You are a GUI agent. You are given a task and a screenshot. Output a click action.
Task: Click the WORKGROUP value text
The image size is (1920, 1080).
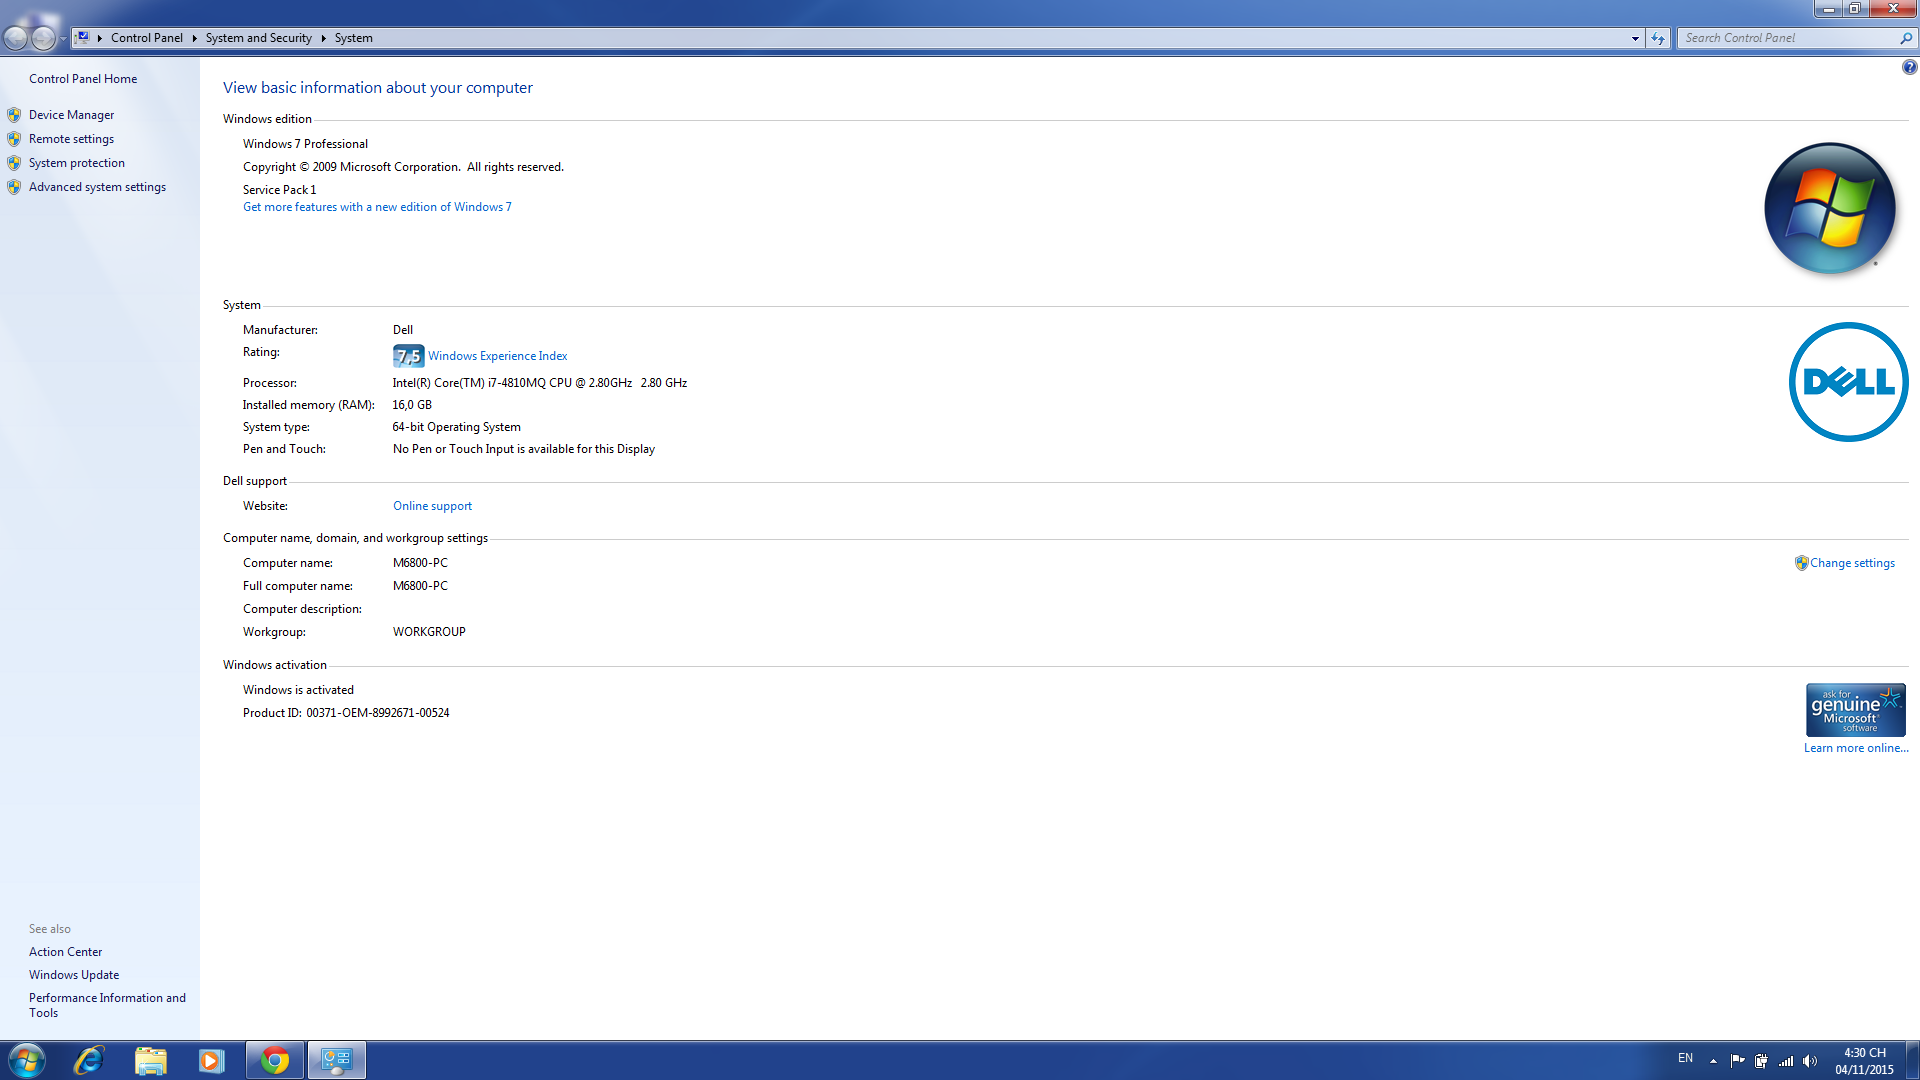[429, 632]
